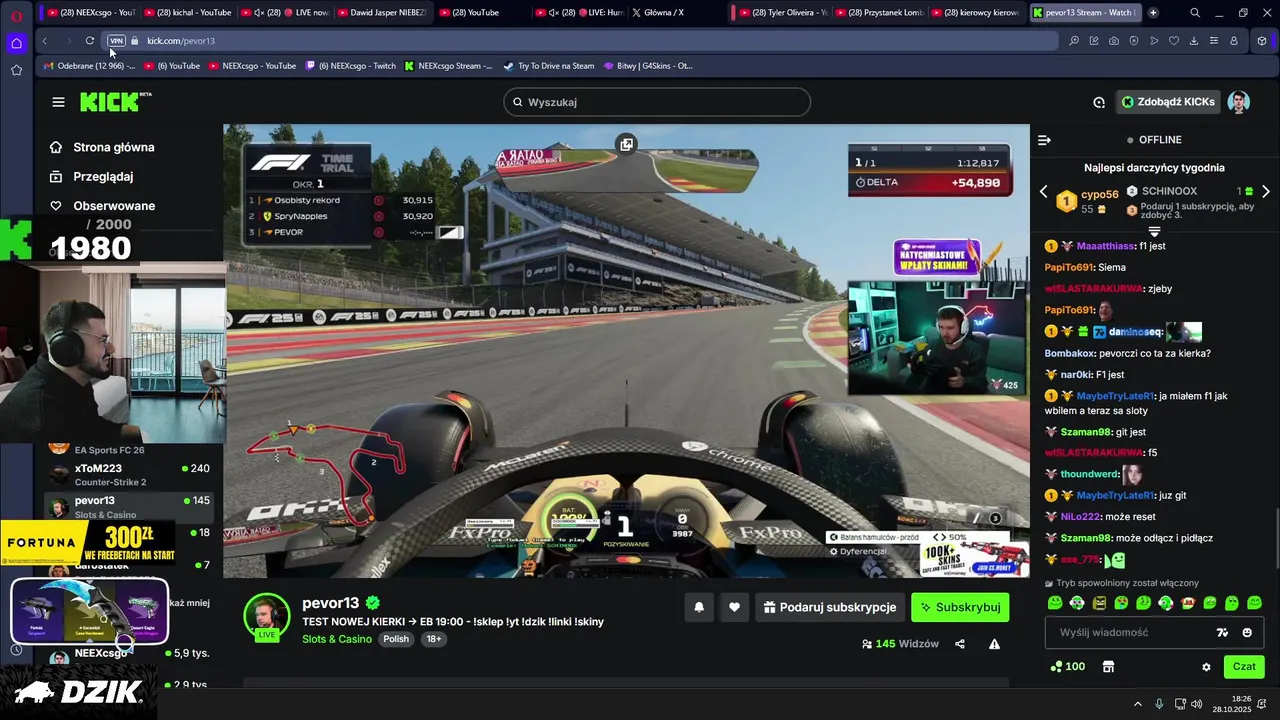Screen dimensions: 1280x720
Task: Click the pevor13 streamer avatar
Action: [x=267, y=616]
